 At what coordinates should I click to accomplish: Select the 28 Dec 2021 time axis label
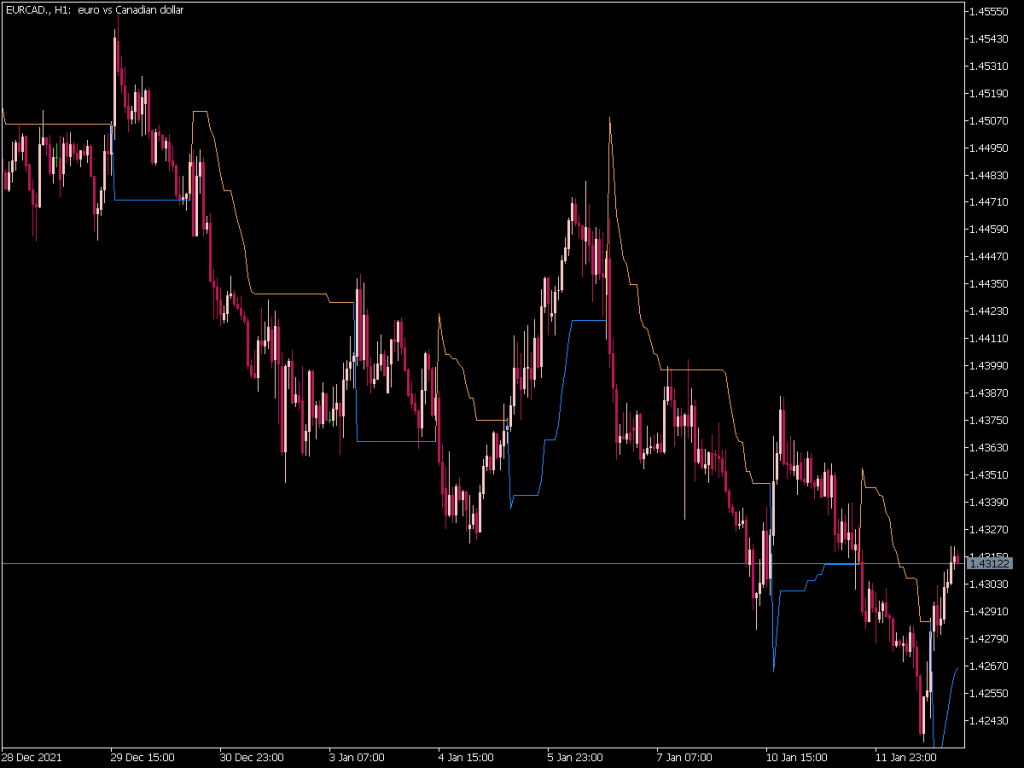pyautogui.click(x=31, y=757)
